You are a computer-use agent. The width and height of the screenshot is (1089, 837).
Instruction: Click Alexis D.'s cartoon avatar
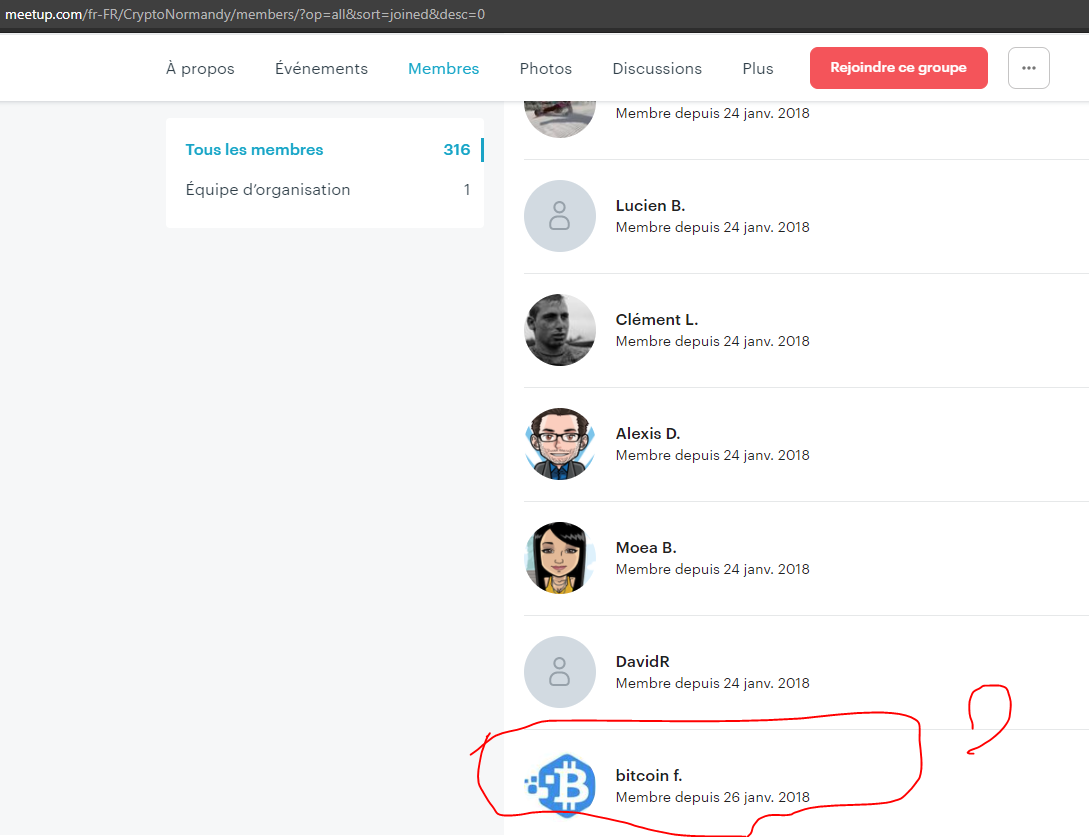[x=559, y=444]
